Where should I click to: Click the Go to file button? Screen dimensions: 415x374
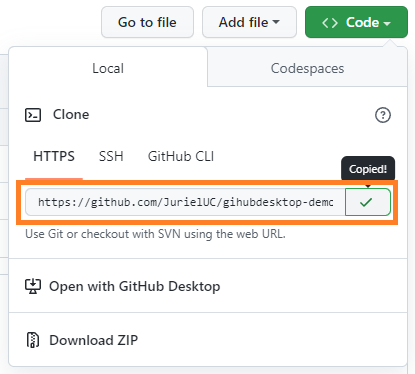pyautogui.click(x=147, y=22)
